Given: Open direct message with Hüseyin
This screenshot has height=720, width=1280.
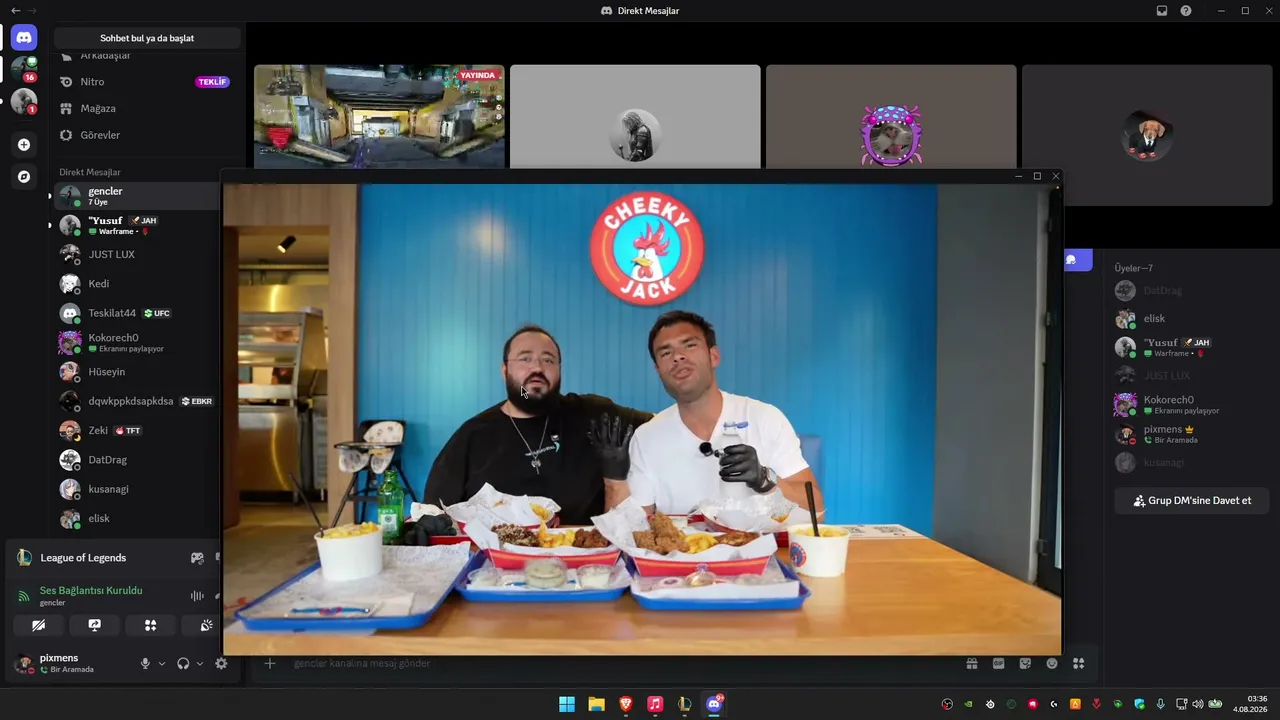Looking at the screenshot, I should click(x=138, y=372).
